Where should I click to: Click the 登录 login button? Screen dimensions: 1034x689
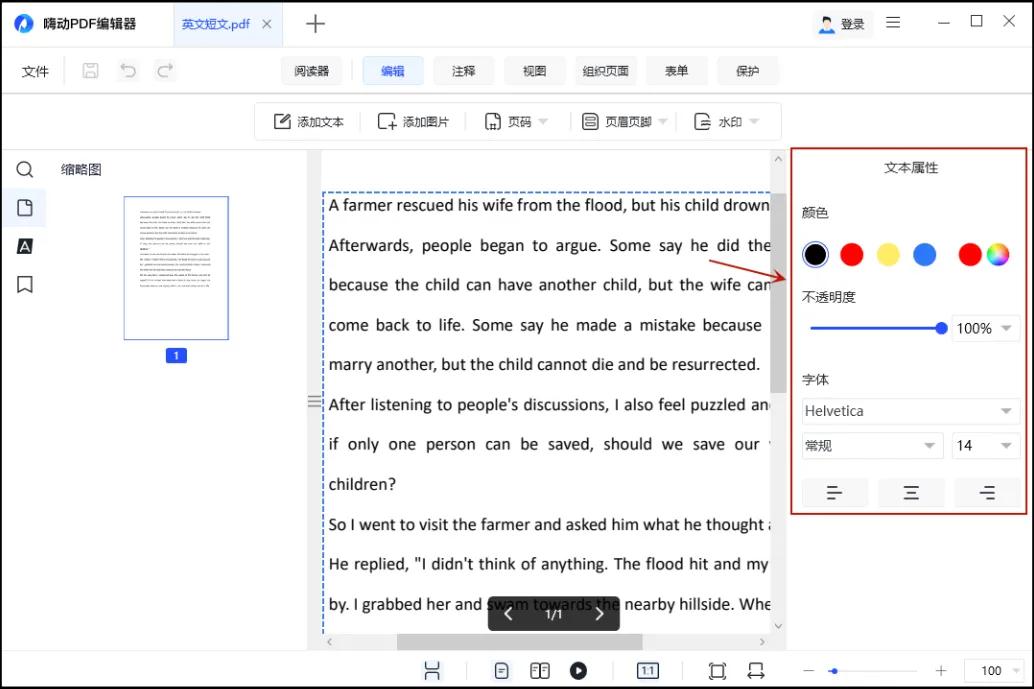pyautogui.click(x=842, y=24)
